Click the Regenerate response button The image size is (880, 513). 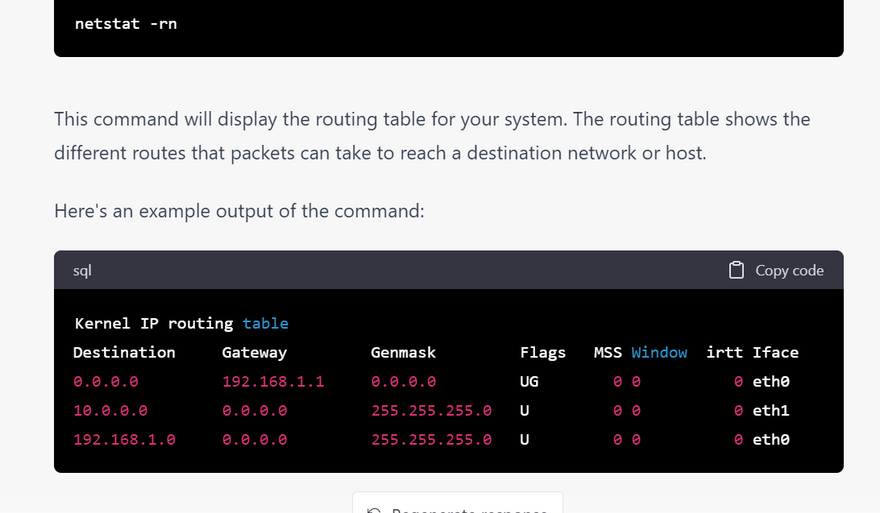pos(457,506)
